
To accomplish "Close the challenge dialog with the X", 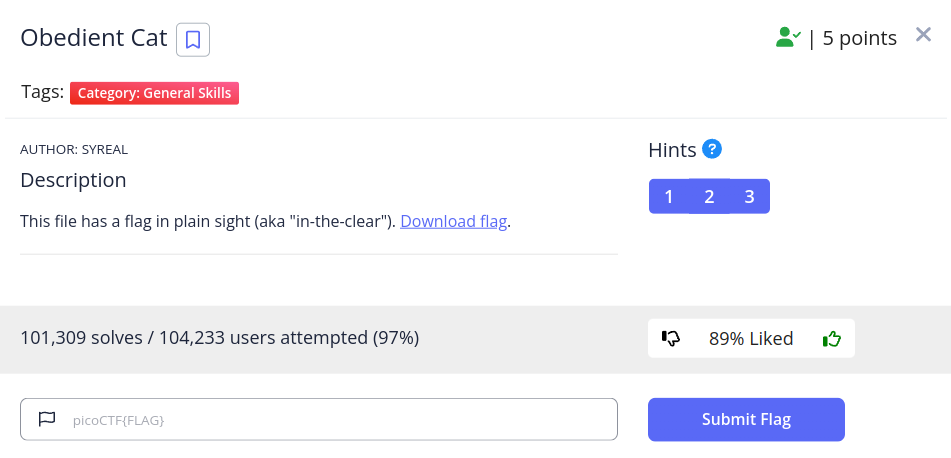I will (924, 37).
